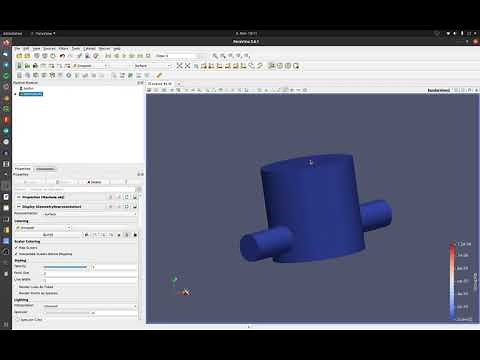This screenshot has height=360, width=480.
Task: Toggle animation loop mode
Action: point(148,56)
